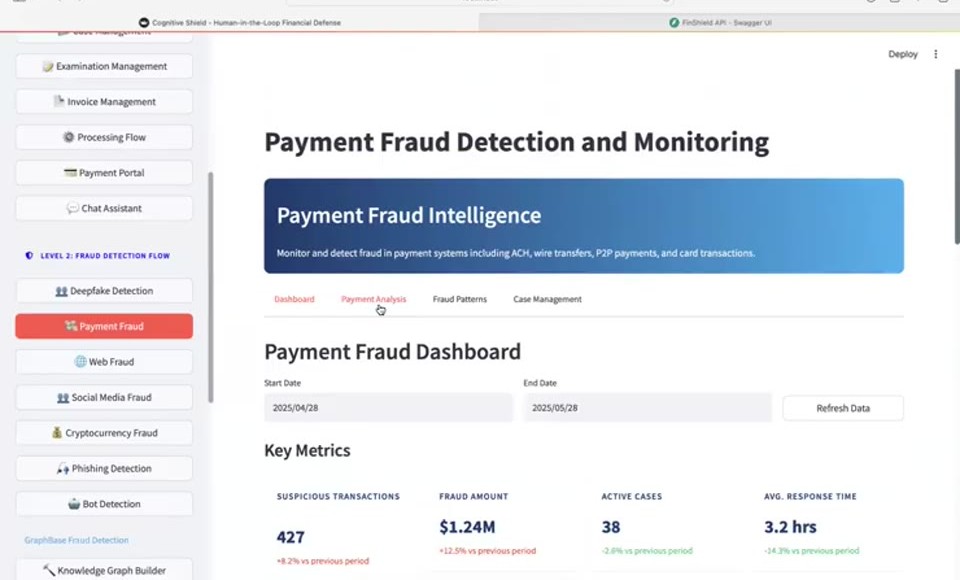Open the End Date picker field
Viewport: 960px width, 580px height.
647,408
